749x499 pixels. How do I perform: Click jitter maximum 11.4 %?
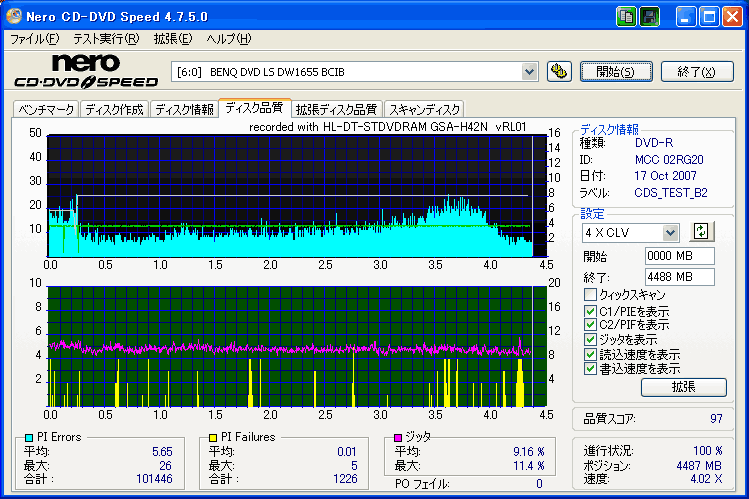[529, 466]
